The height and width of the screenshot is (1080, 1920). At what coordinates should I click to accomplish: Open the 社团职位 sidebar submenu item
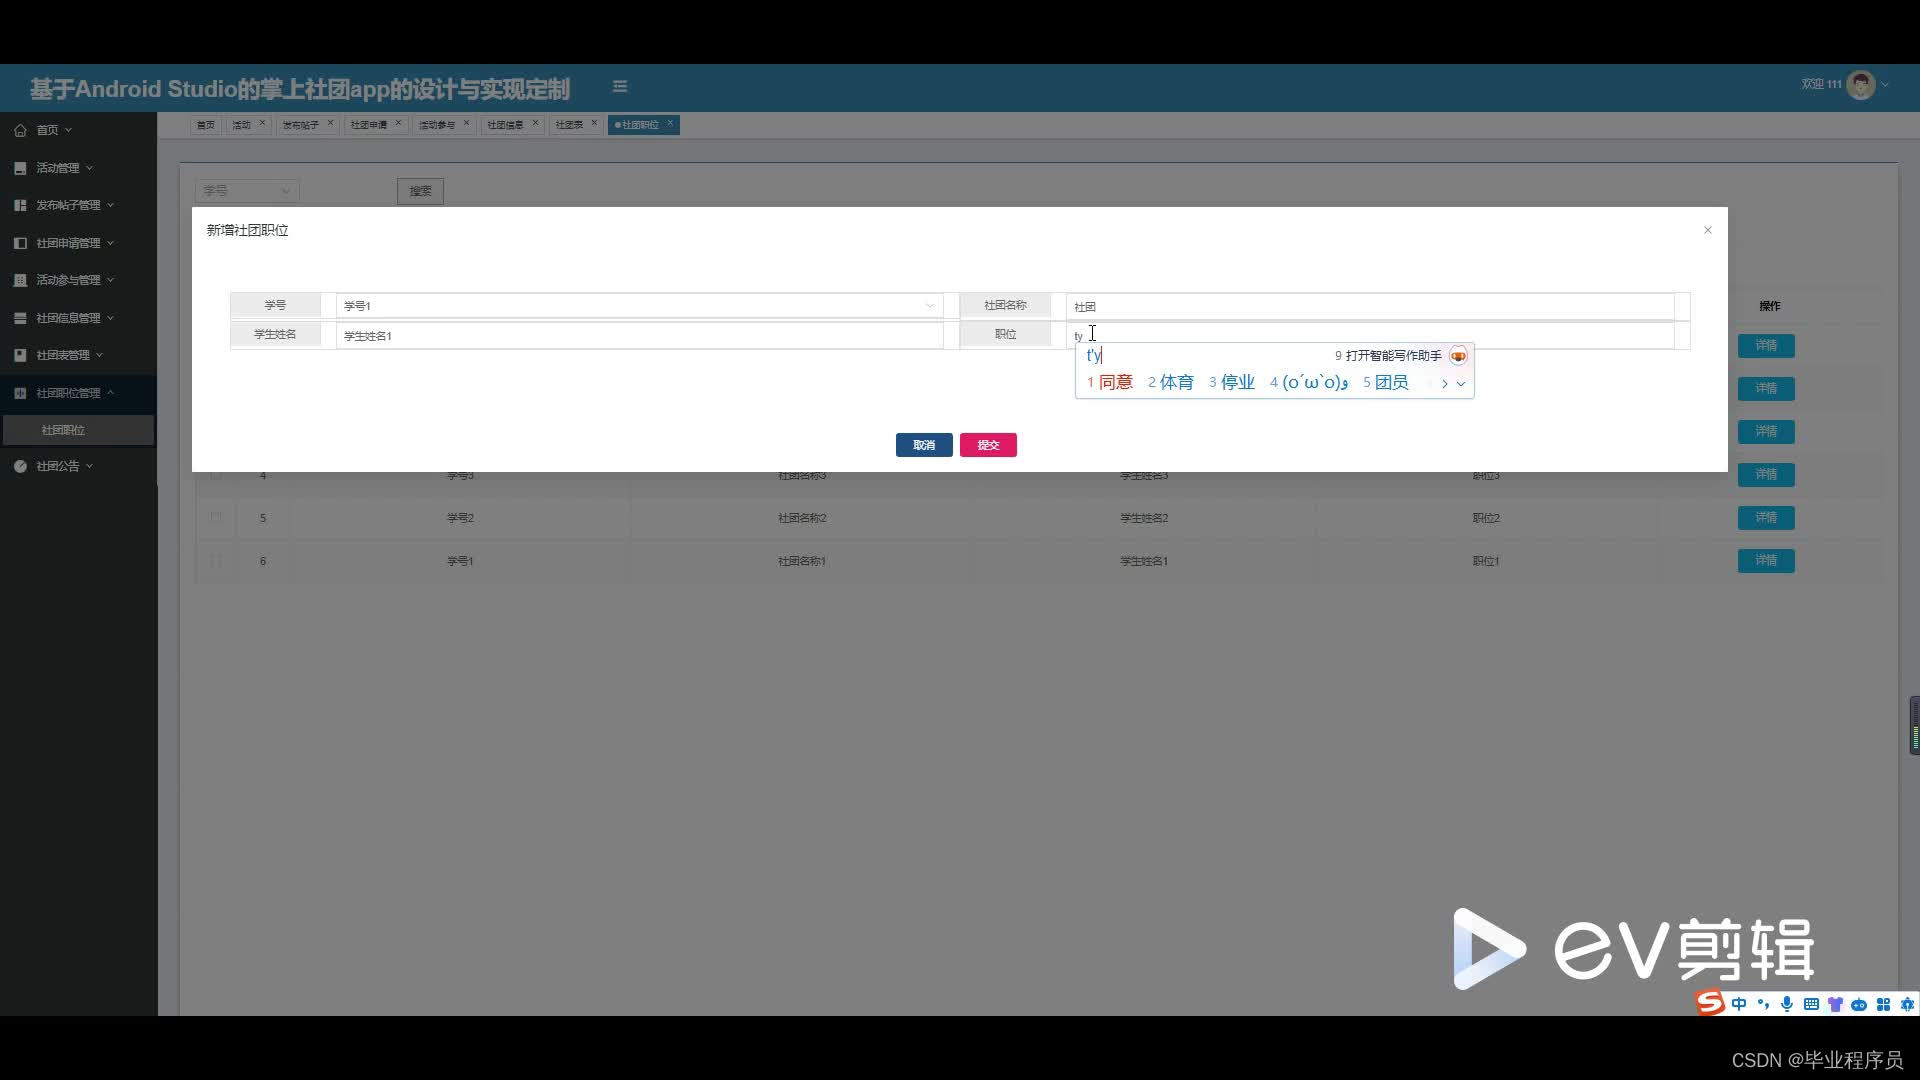pyautogui.click(x=63, y=430)
